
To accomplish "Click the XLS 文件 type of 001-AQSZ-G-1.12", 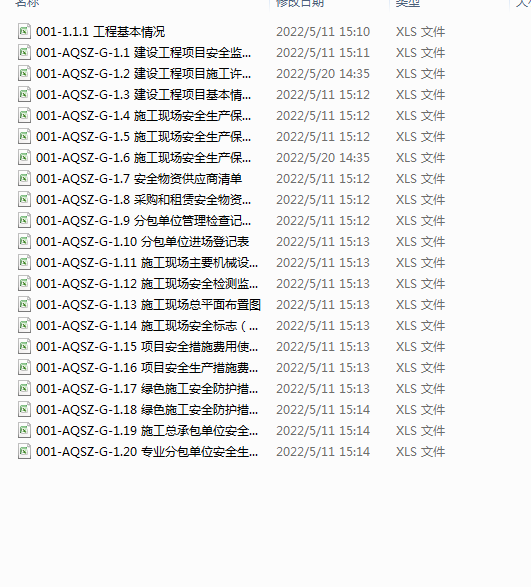I will pos(420,284).
